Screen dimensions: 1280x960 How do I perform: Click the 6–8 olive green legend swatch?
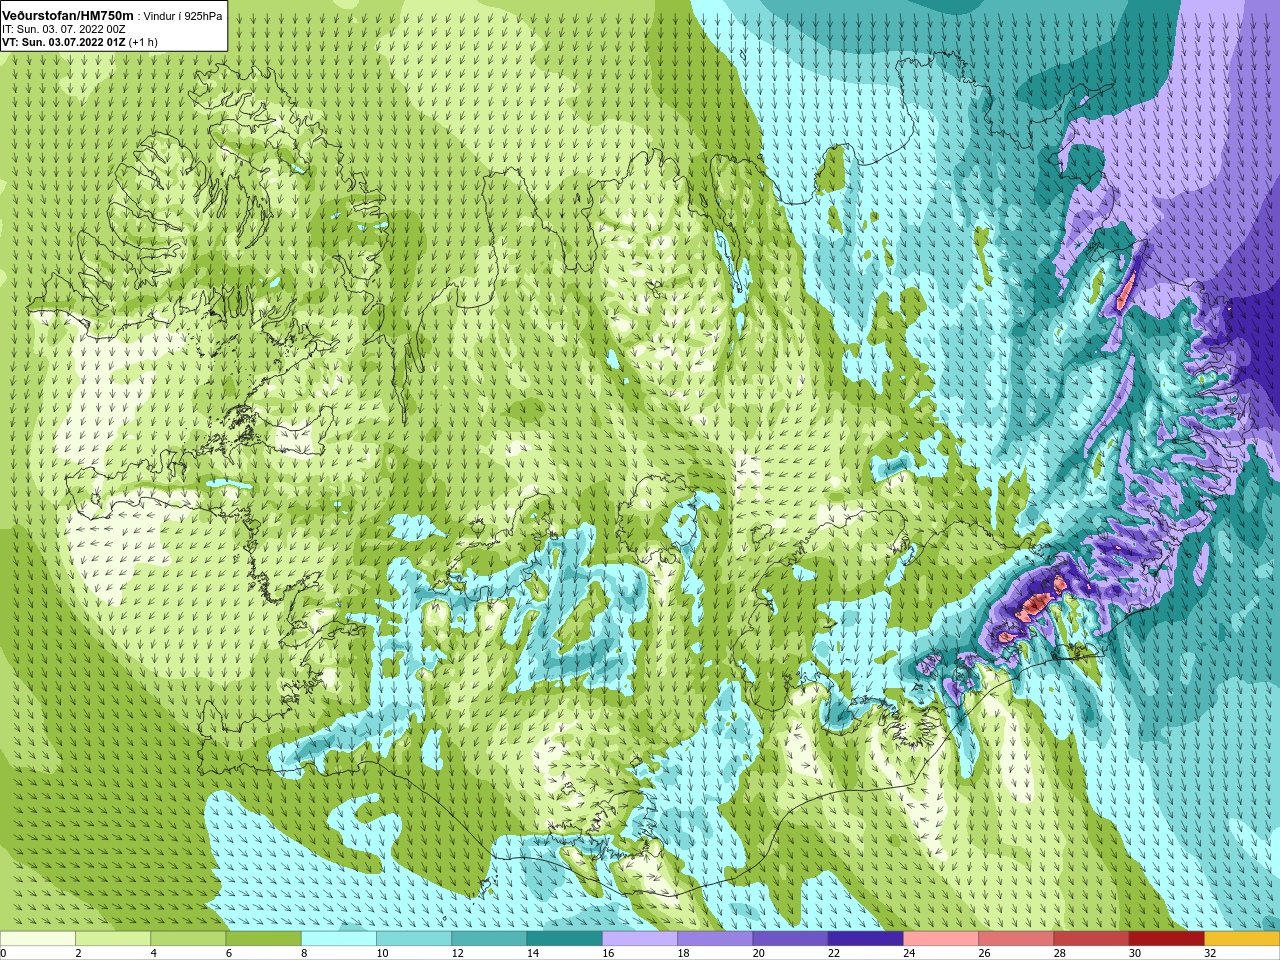(264, 938)
